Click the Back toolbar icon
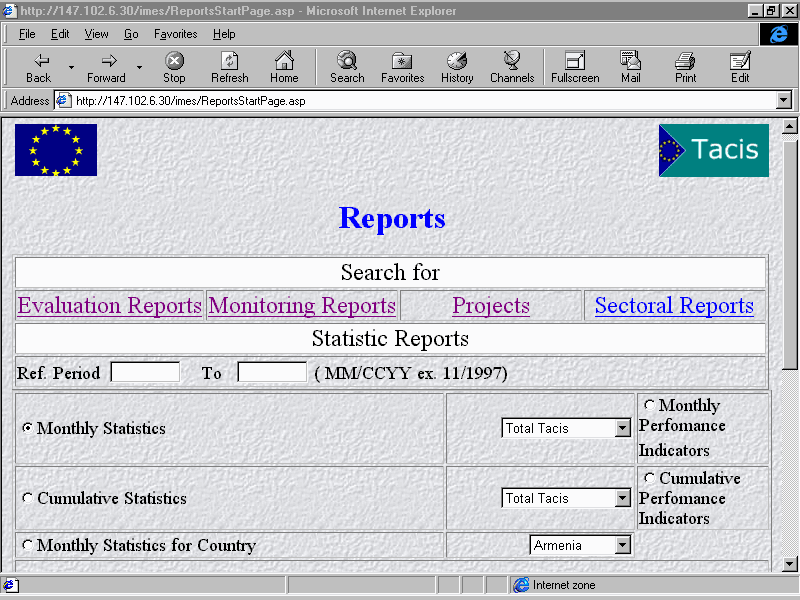Screen dimensions: 800x600 38,67
